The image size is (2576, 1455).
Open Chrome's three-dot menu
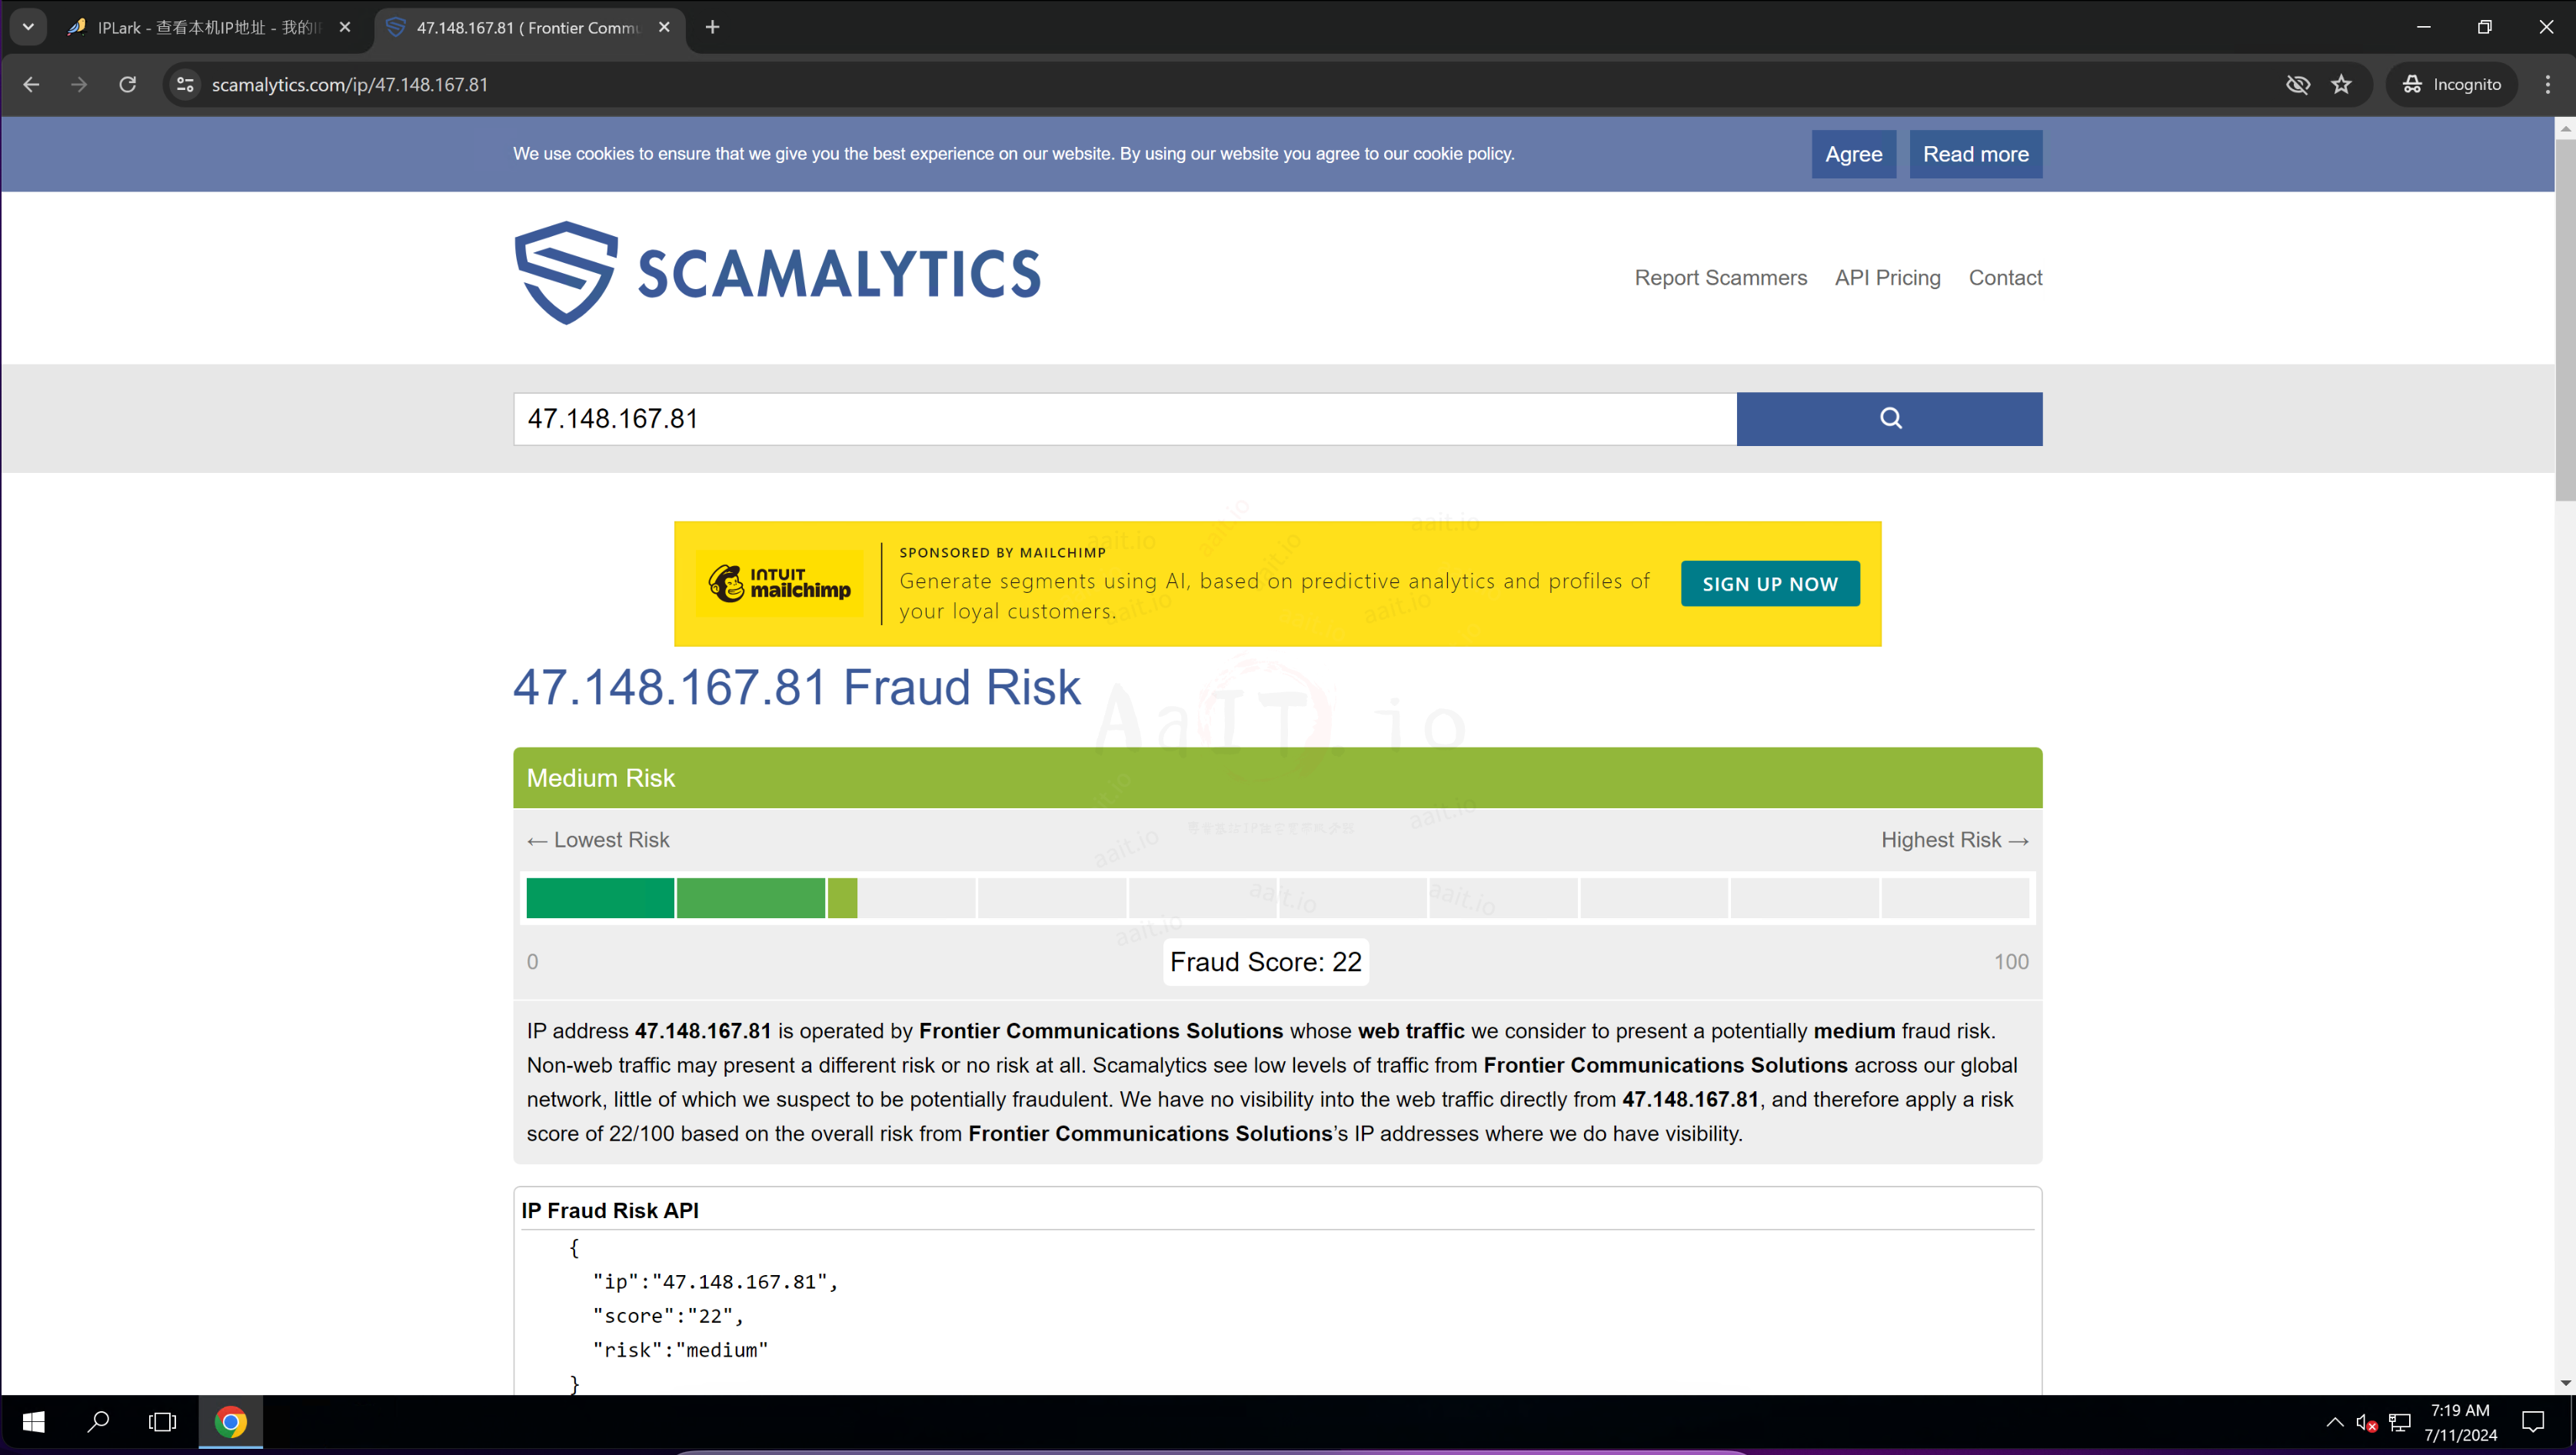(2548, 85)
